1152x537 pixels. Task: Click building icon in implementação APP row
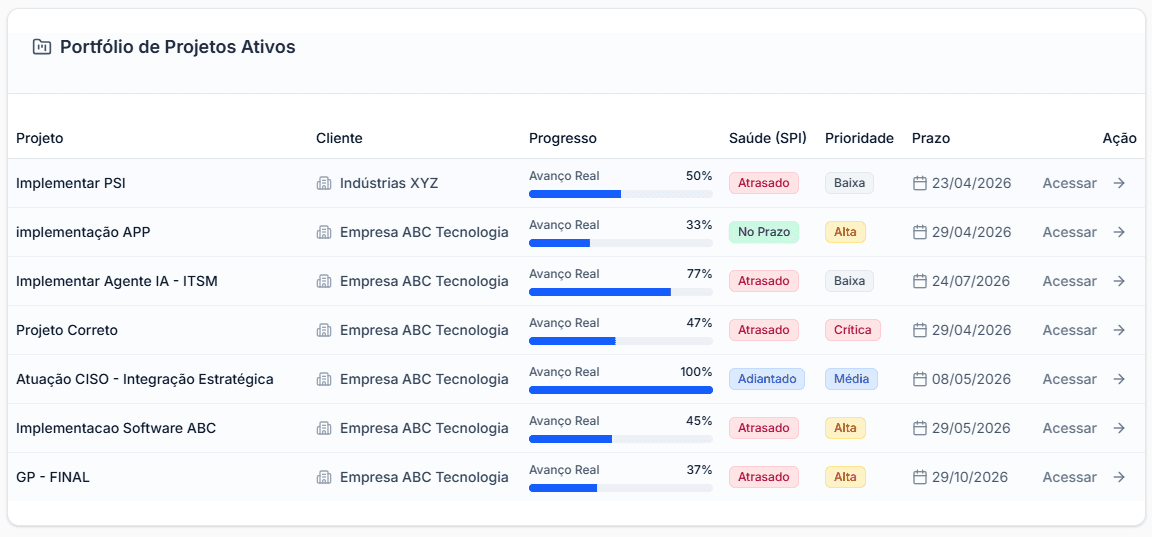pos(324,232)
